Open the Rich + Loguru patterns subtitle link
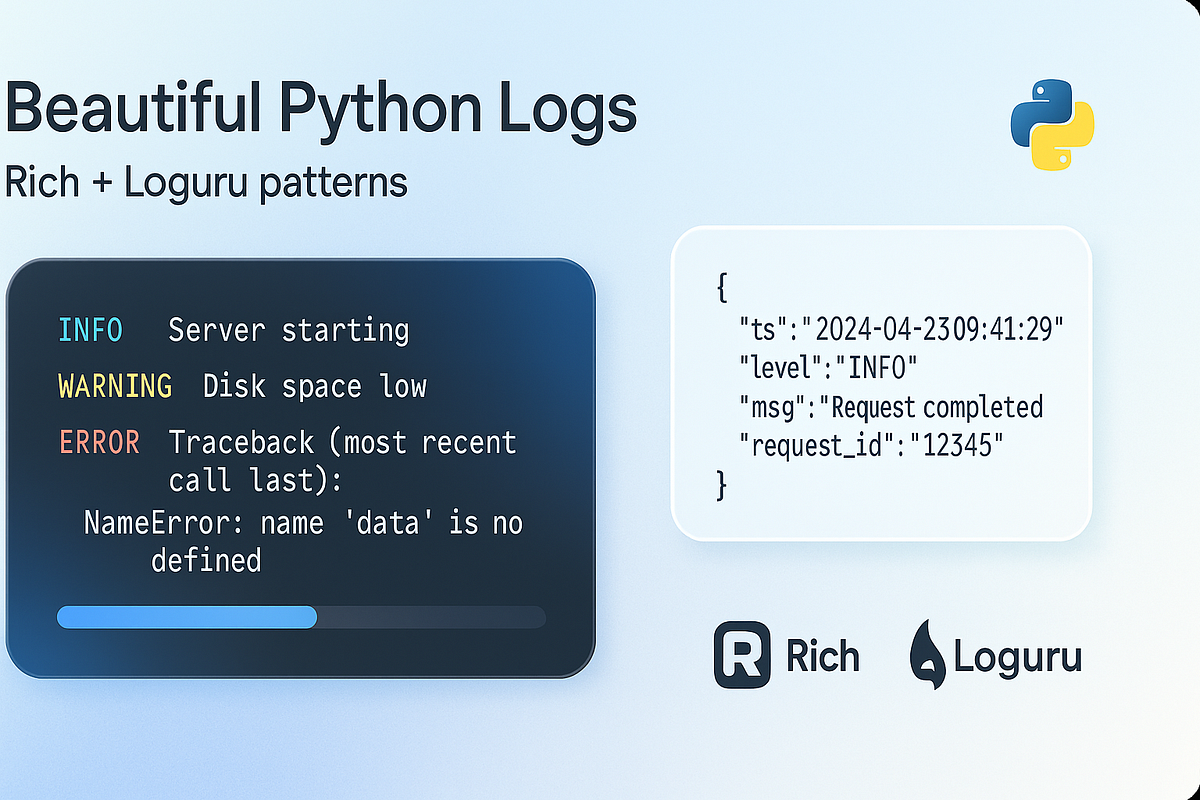1200x800 pixels. 206,182
